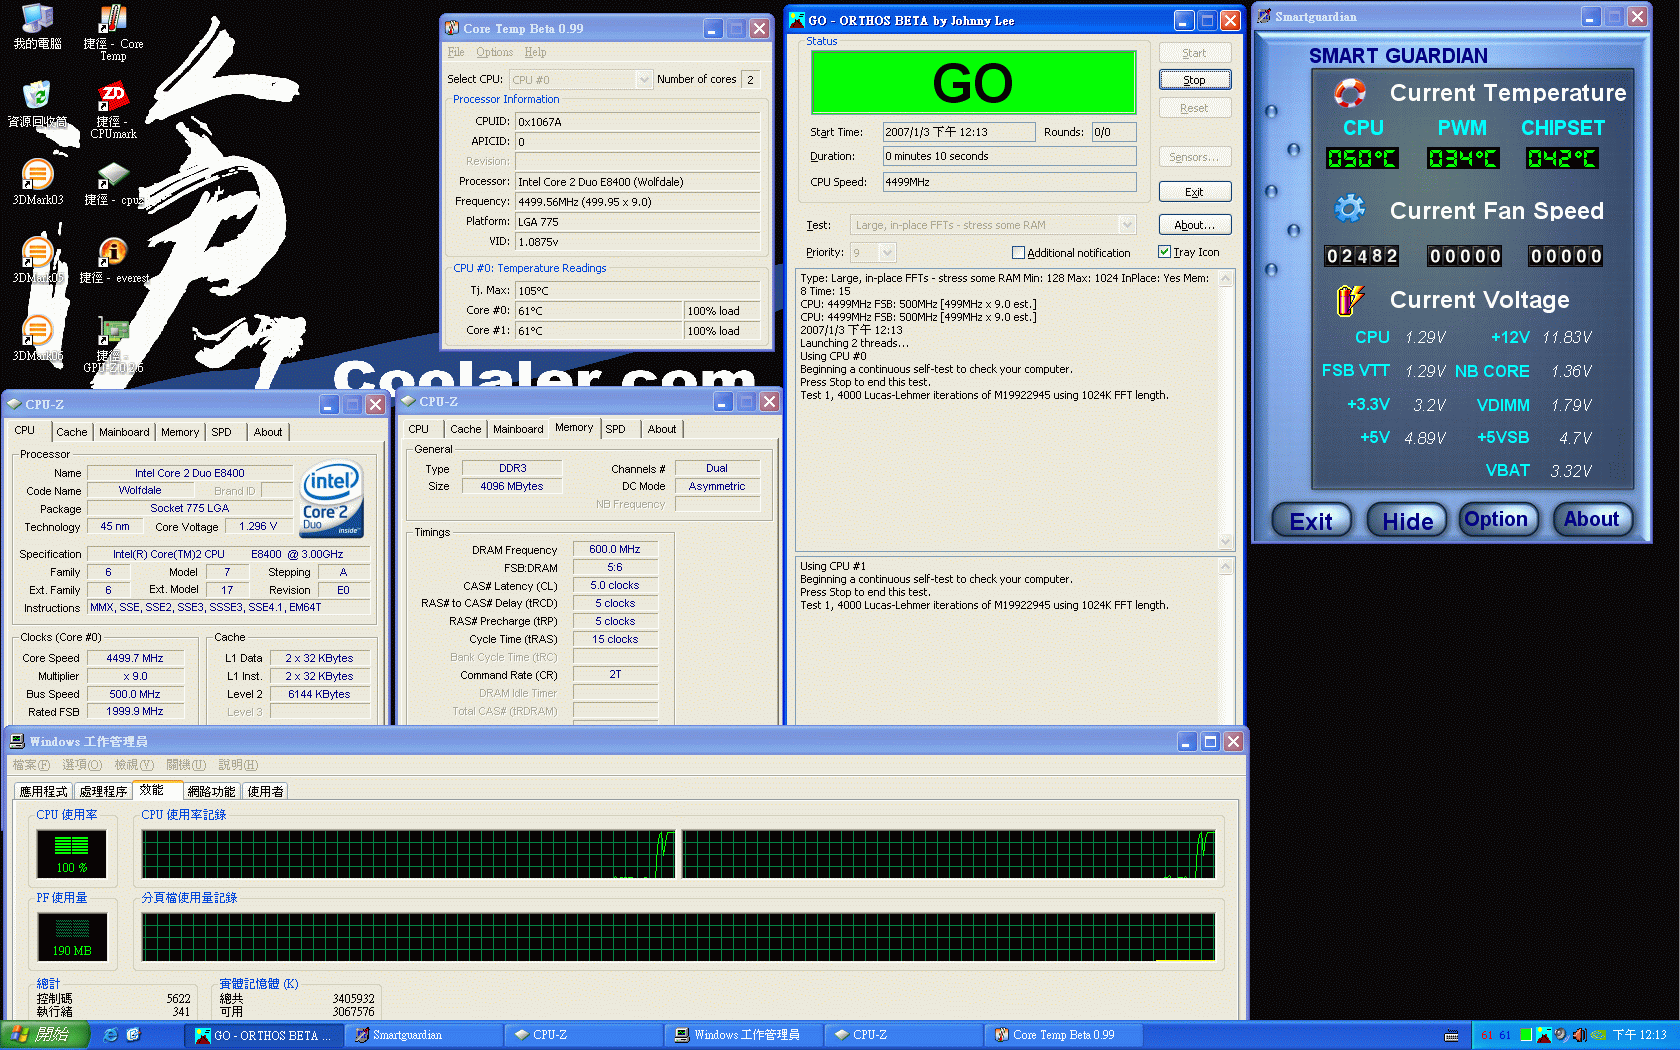Click the About... button in ORTHOS

tap(1194, 225)
